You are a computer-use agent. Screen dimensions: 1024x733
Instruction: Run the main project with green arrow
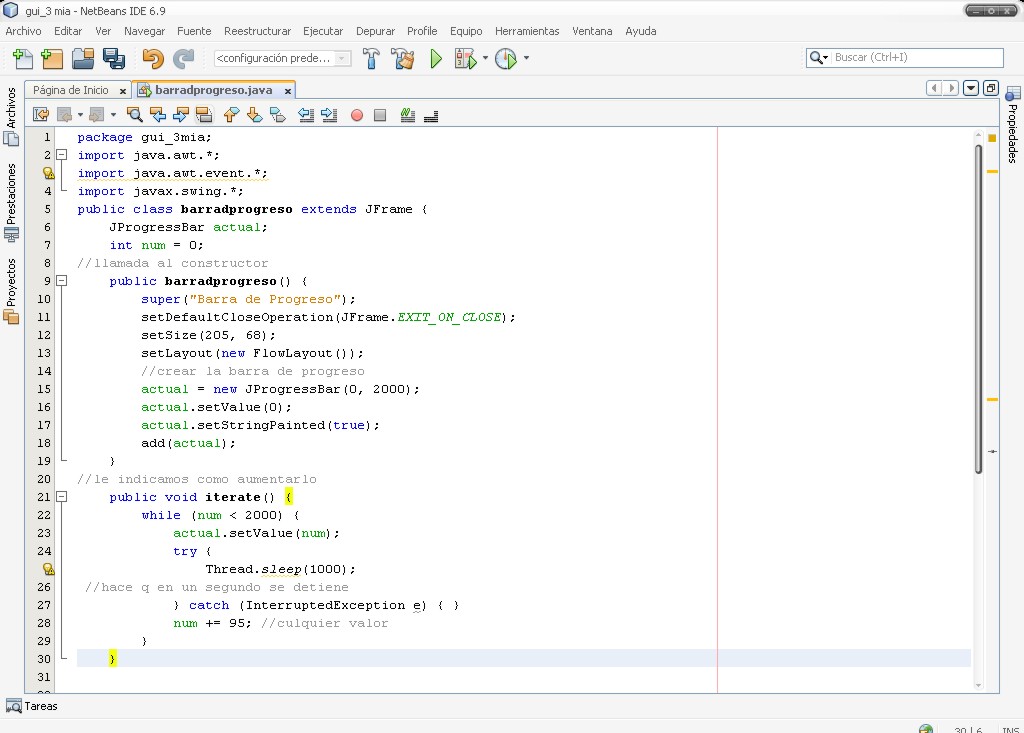click(436, 59)
